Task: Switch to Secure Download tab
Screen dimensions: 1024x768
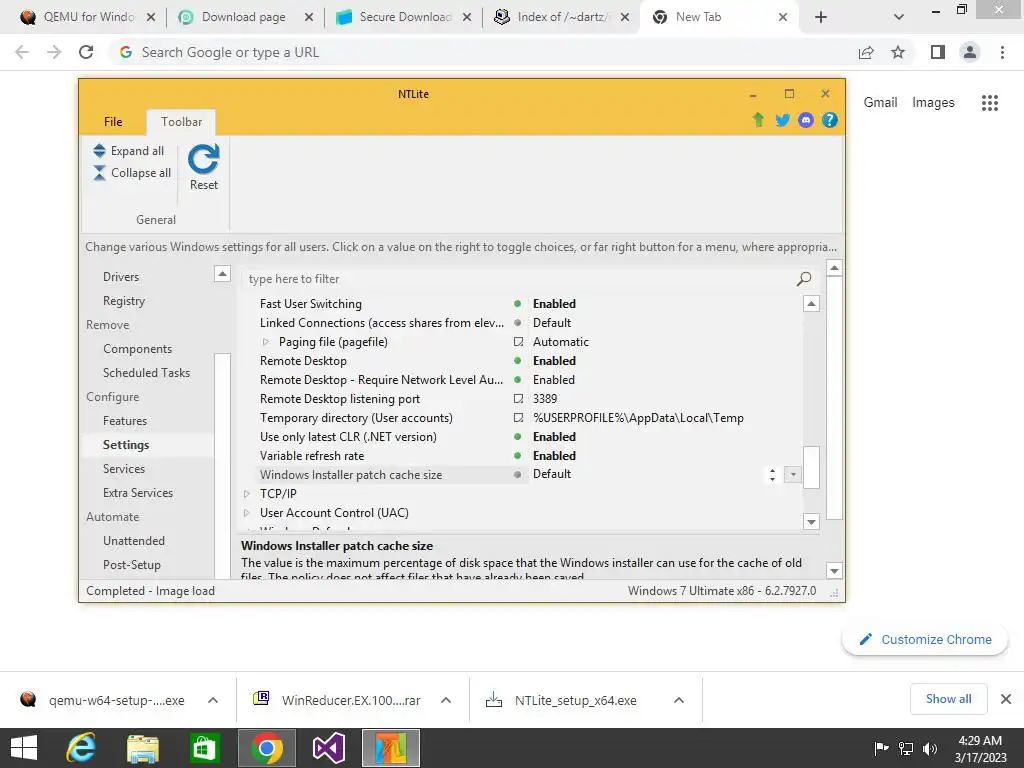Action: pyautogui.click(x=406, y=17)
